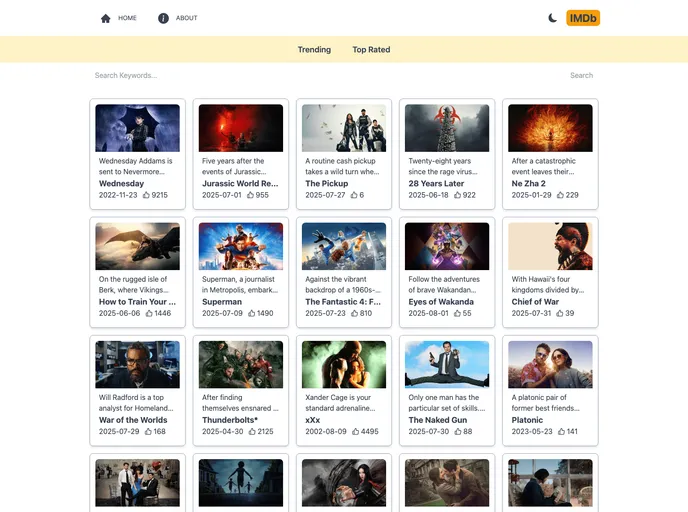Image resolution: width=688 pixels, height=512 pixels.
Task: Click the 9215 likes count
Action: click(160, 195)
